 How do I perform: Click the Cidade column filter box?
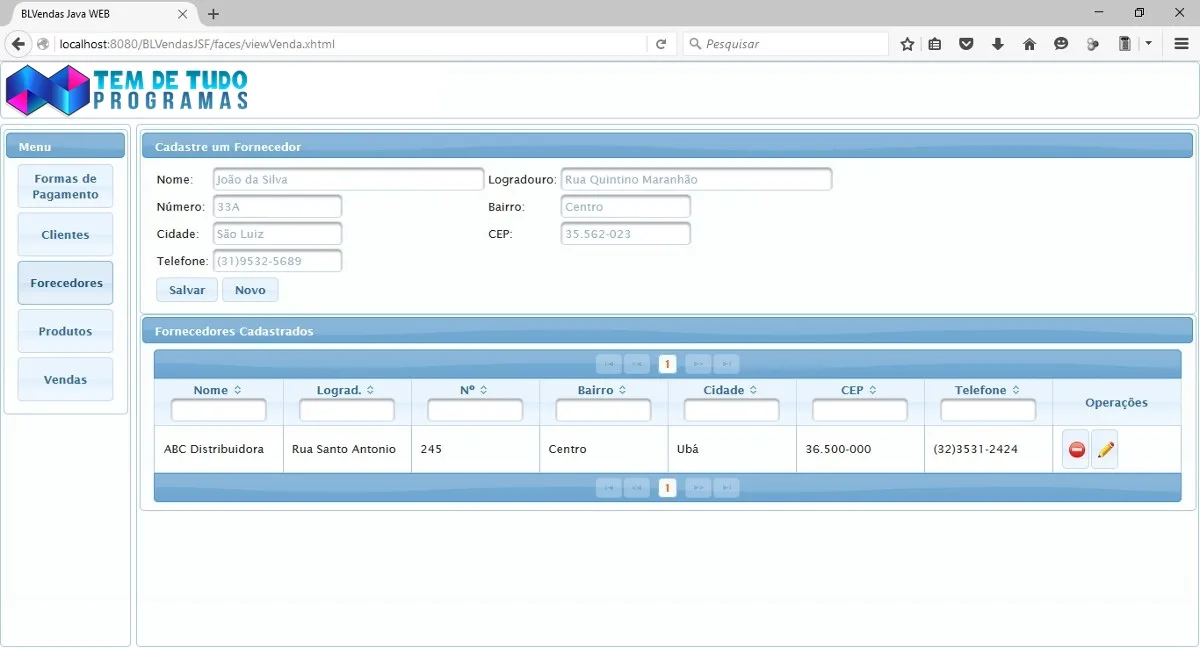731,411
